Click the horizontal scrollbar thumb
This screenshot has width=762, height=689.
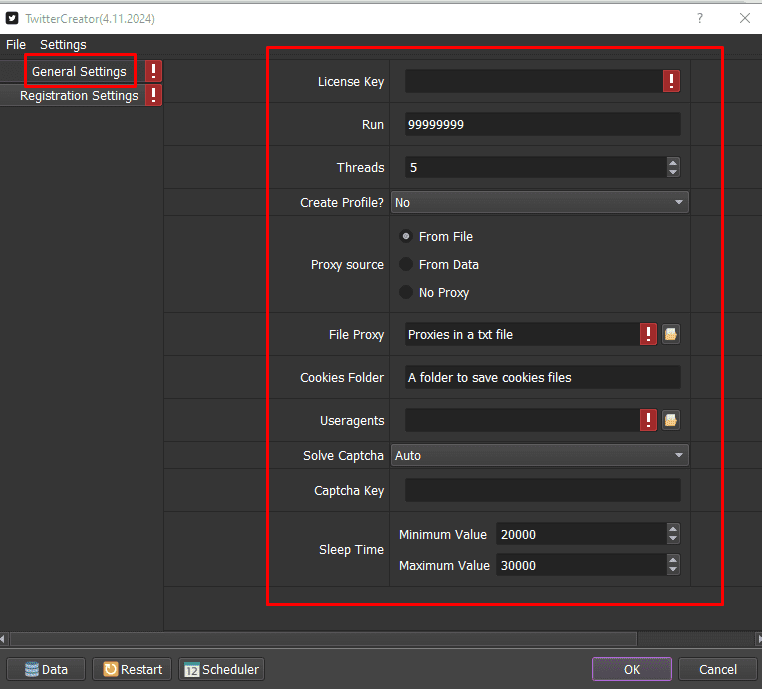[324, 638]
